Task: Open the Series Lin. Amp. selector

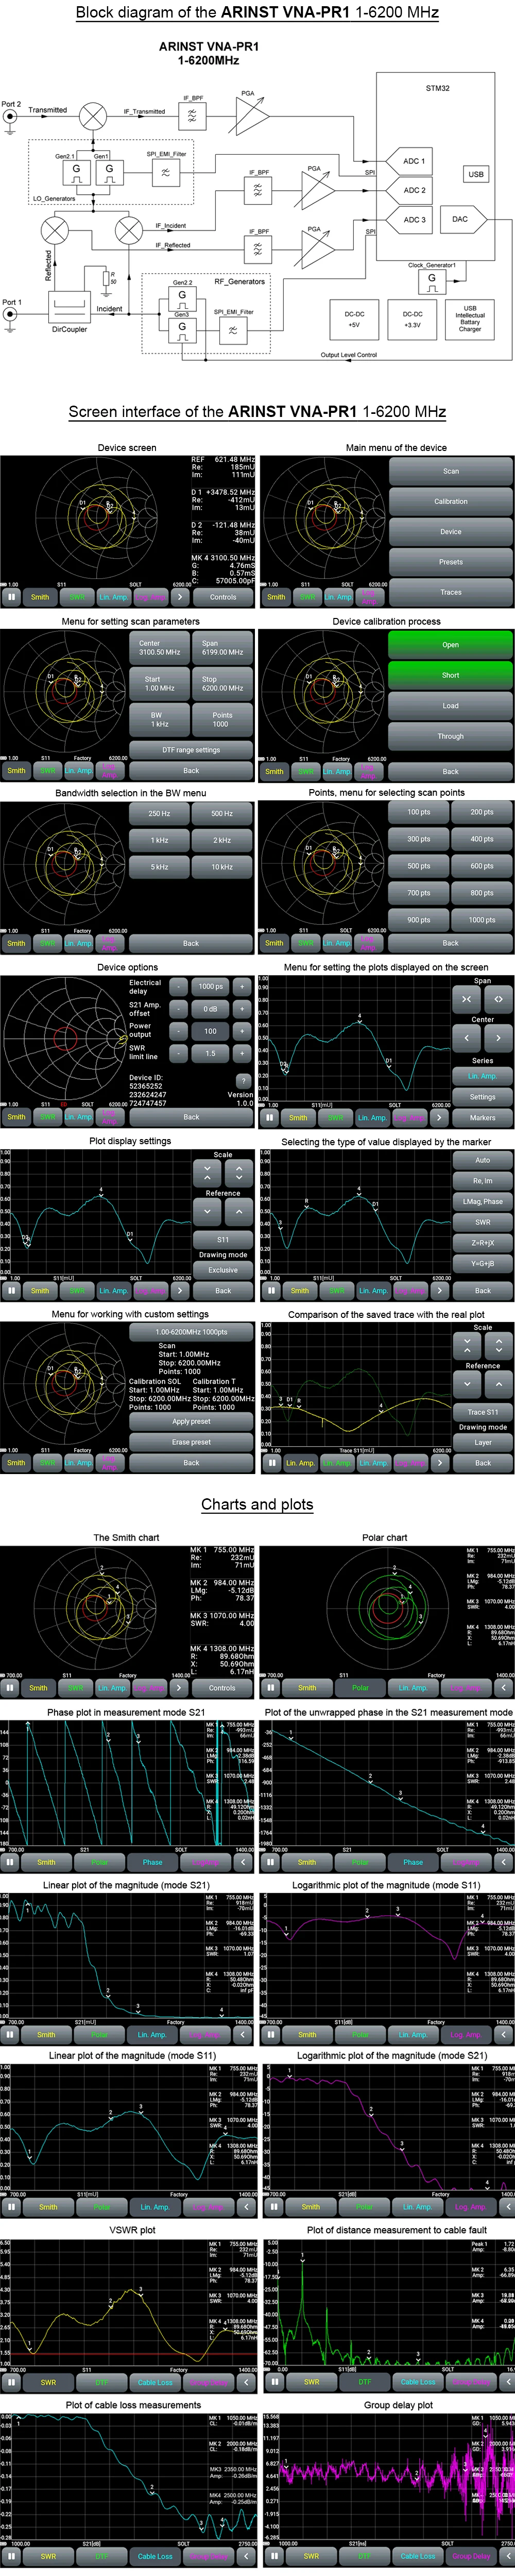Action: [x=482, y=1076]
